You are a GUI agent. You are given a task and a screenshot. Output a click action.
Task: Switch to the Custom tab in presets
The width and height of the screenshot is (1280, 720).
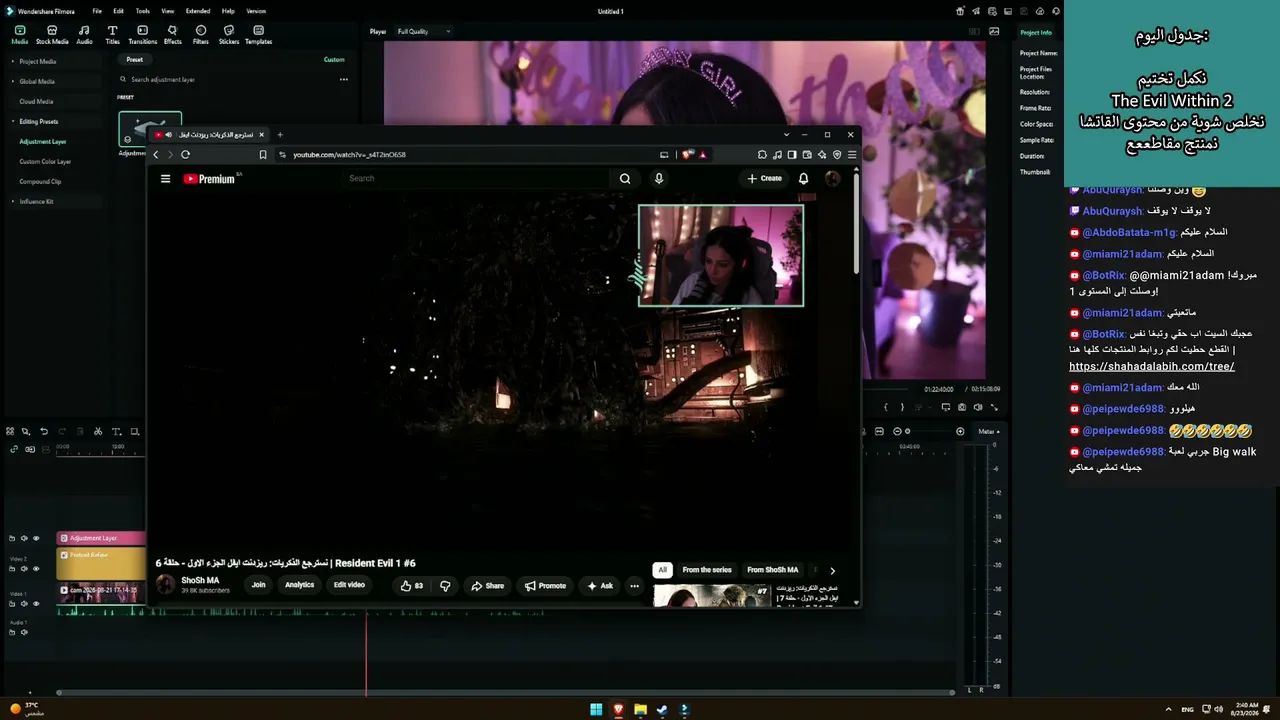[334, 60]
